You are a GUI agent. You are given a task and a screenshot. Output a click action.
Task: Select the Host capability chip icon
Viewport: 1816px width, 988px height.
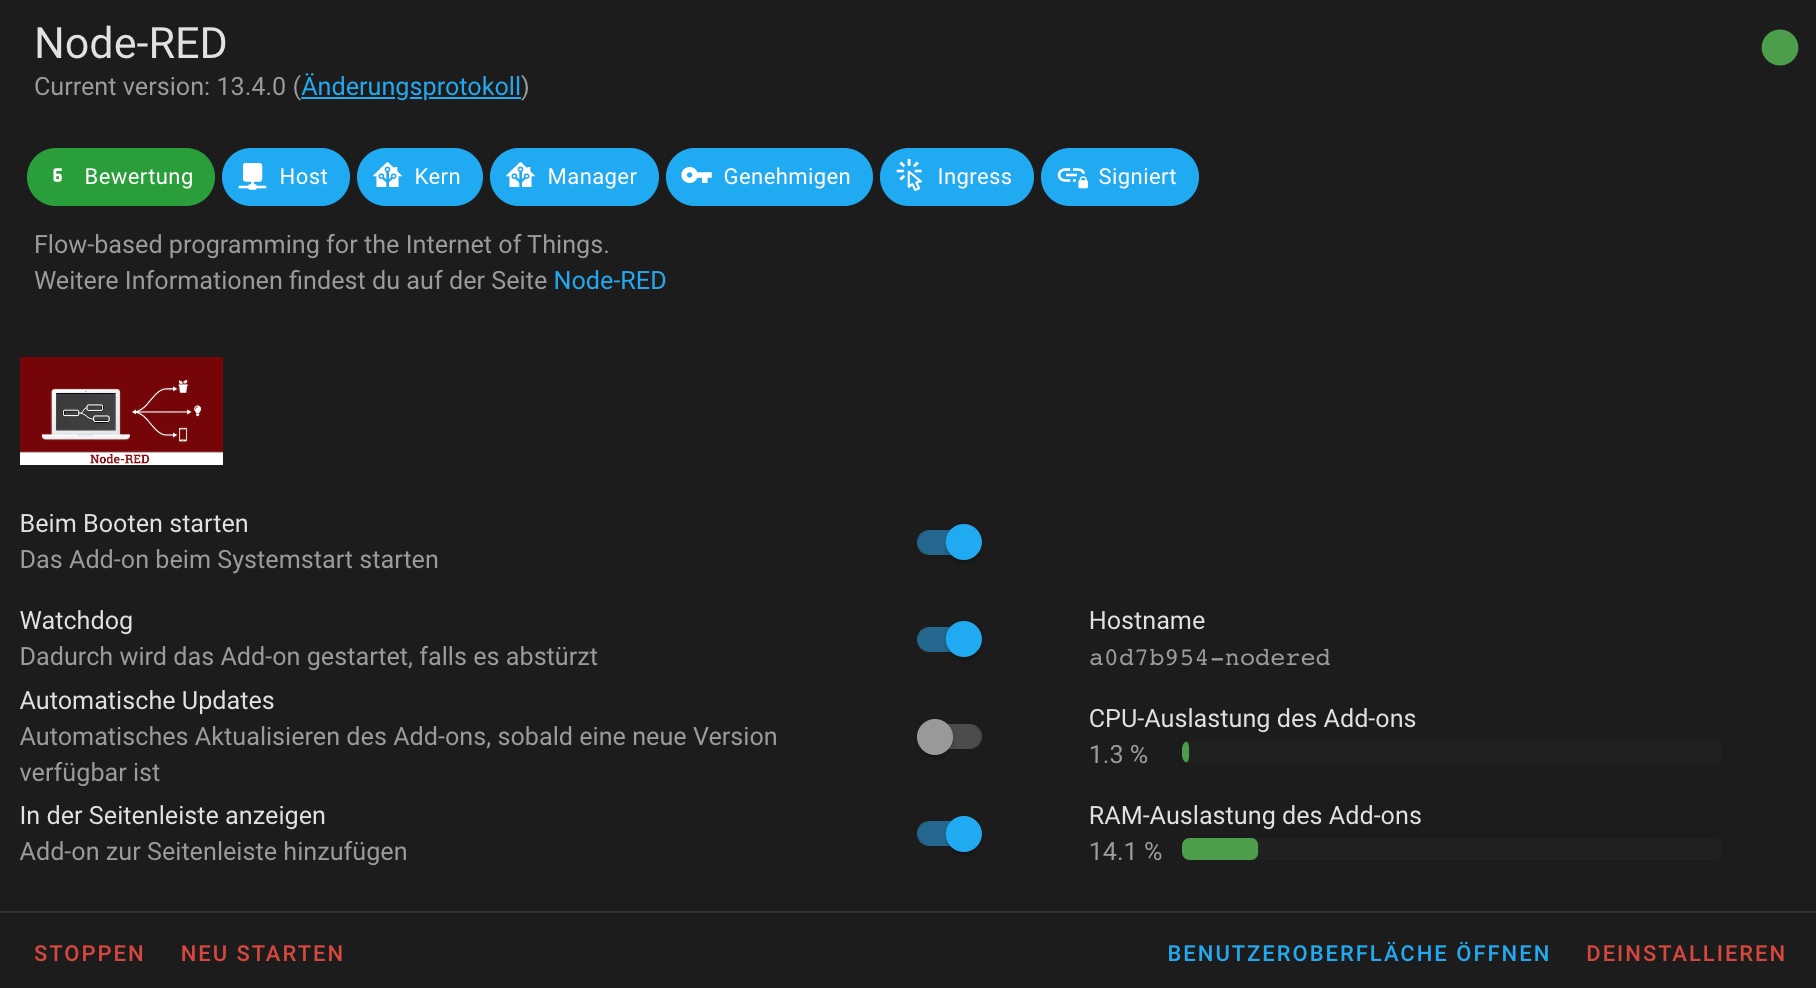[x=256, y=177]
